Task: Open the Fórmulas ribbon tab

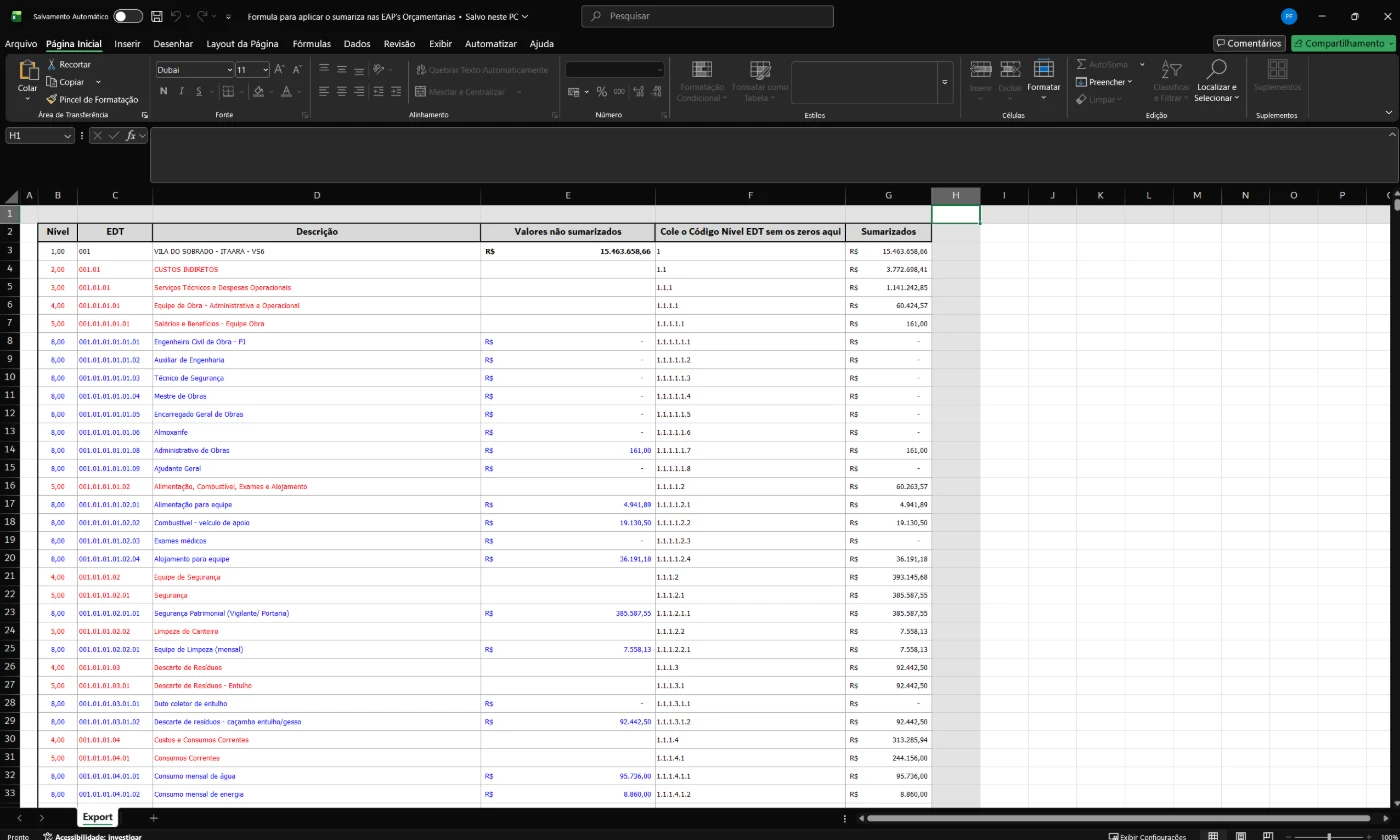Action: [311, 44]
